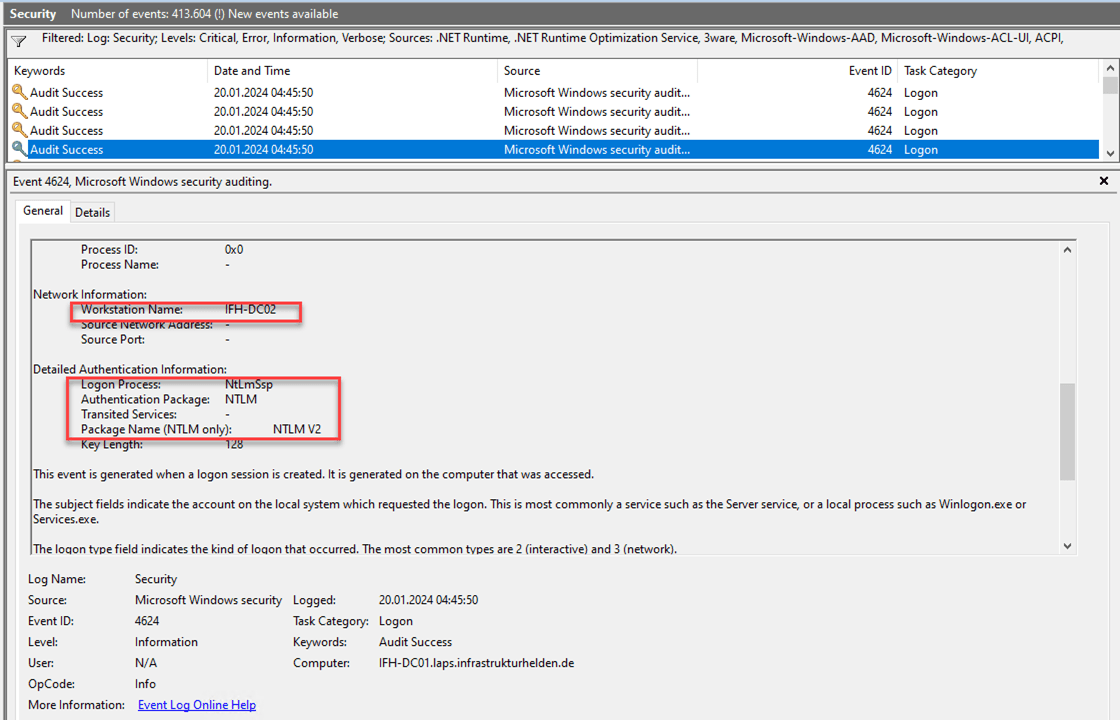The width and height of the screenshot is (1120, 720).
Task: Click the Source Port label
Action: (113, 339)
